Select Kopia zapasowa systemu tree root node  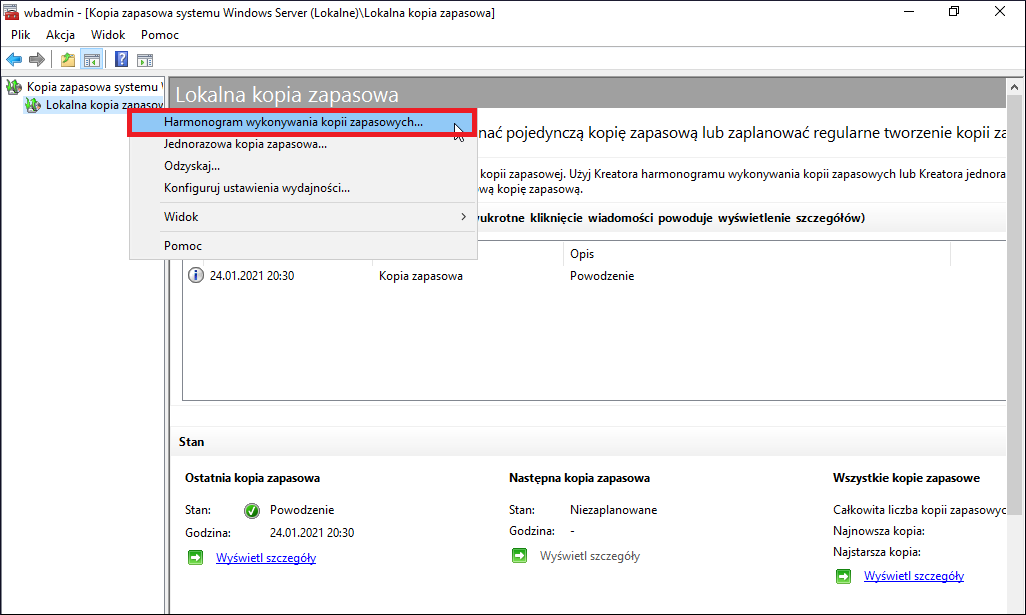92,87
